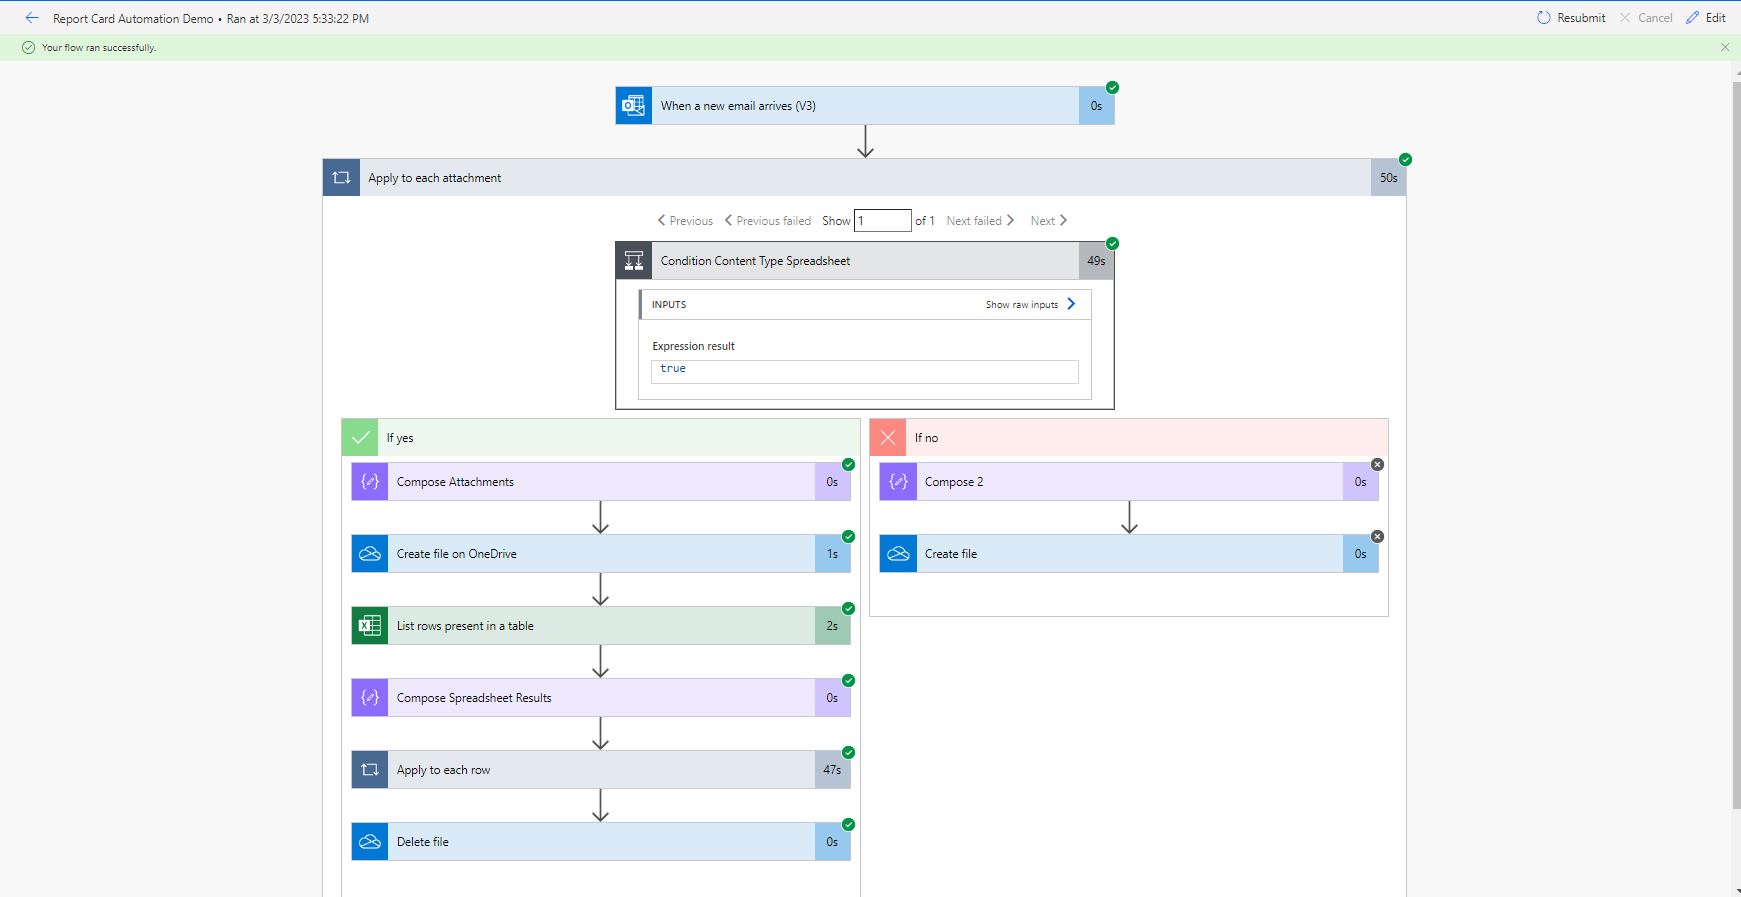Click the back arrow icon
Screen dimensions: 1741x897
tap(32, 18)
